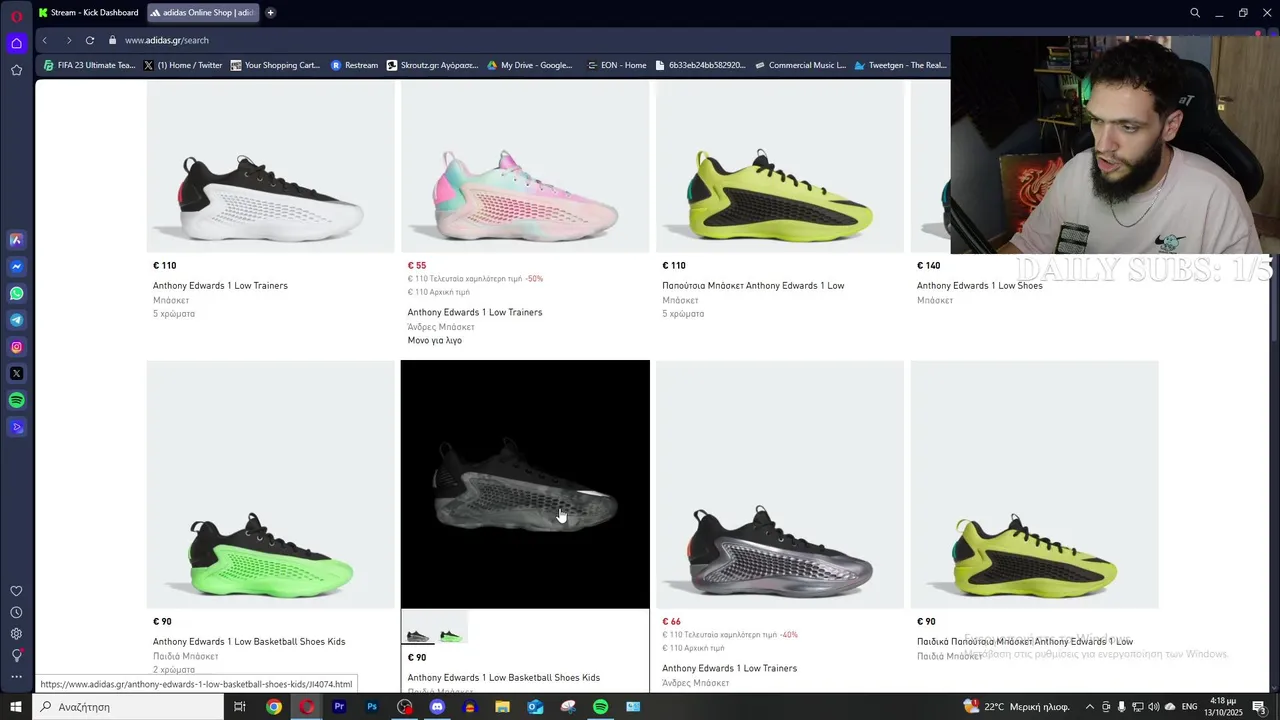The image size is (1280, 720).
Task: Reload the adidas page
Action: pyautogui.click(x=90, y=40)
